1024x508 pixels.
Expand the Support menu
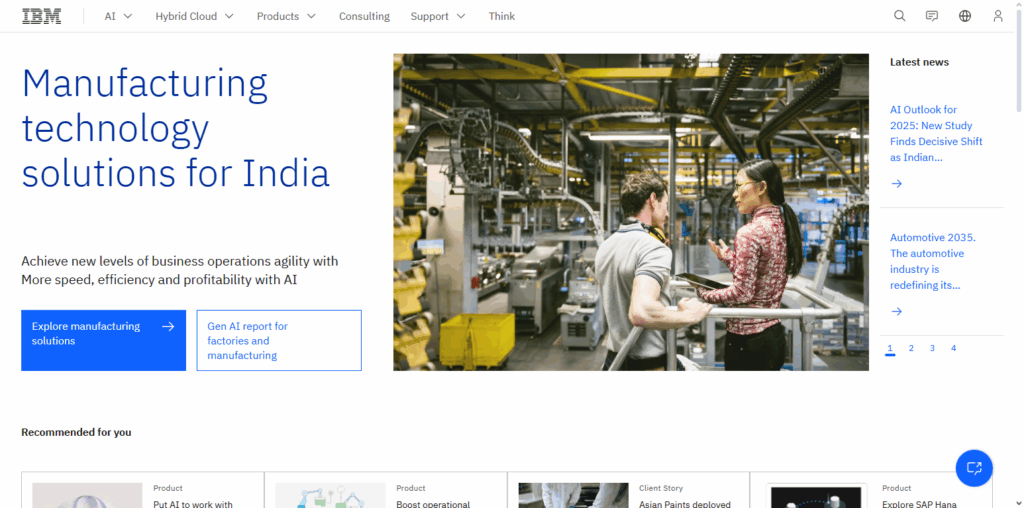pyautogui.click(x=438, y=16)
